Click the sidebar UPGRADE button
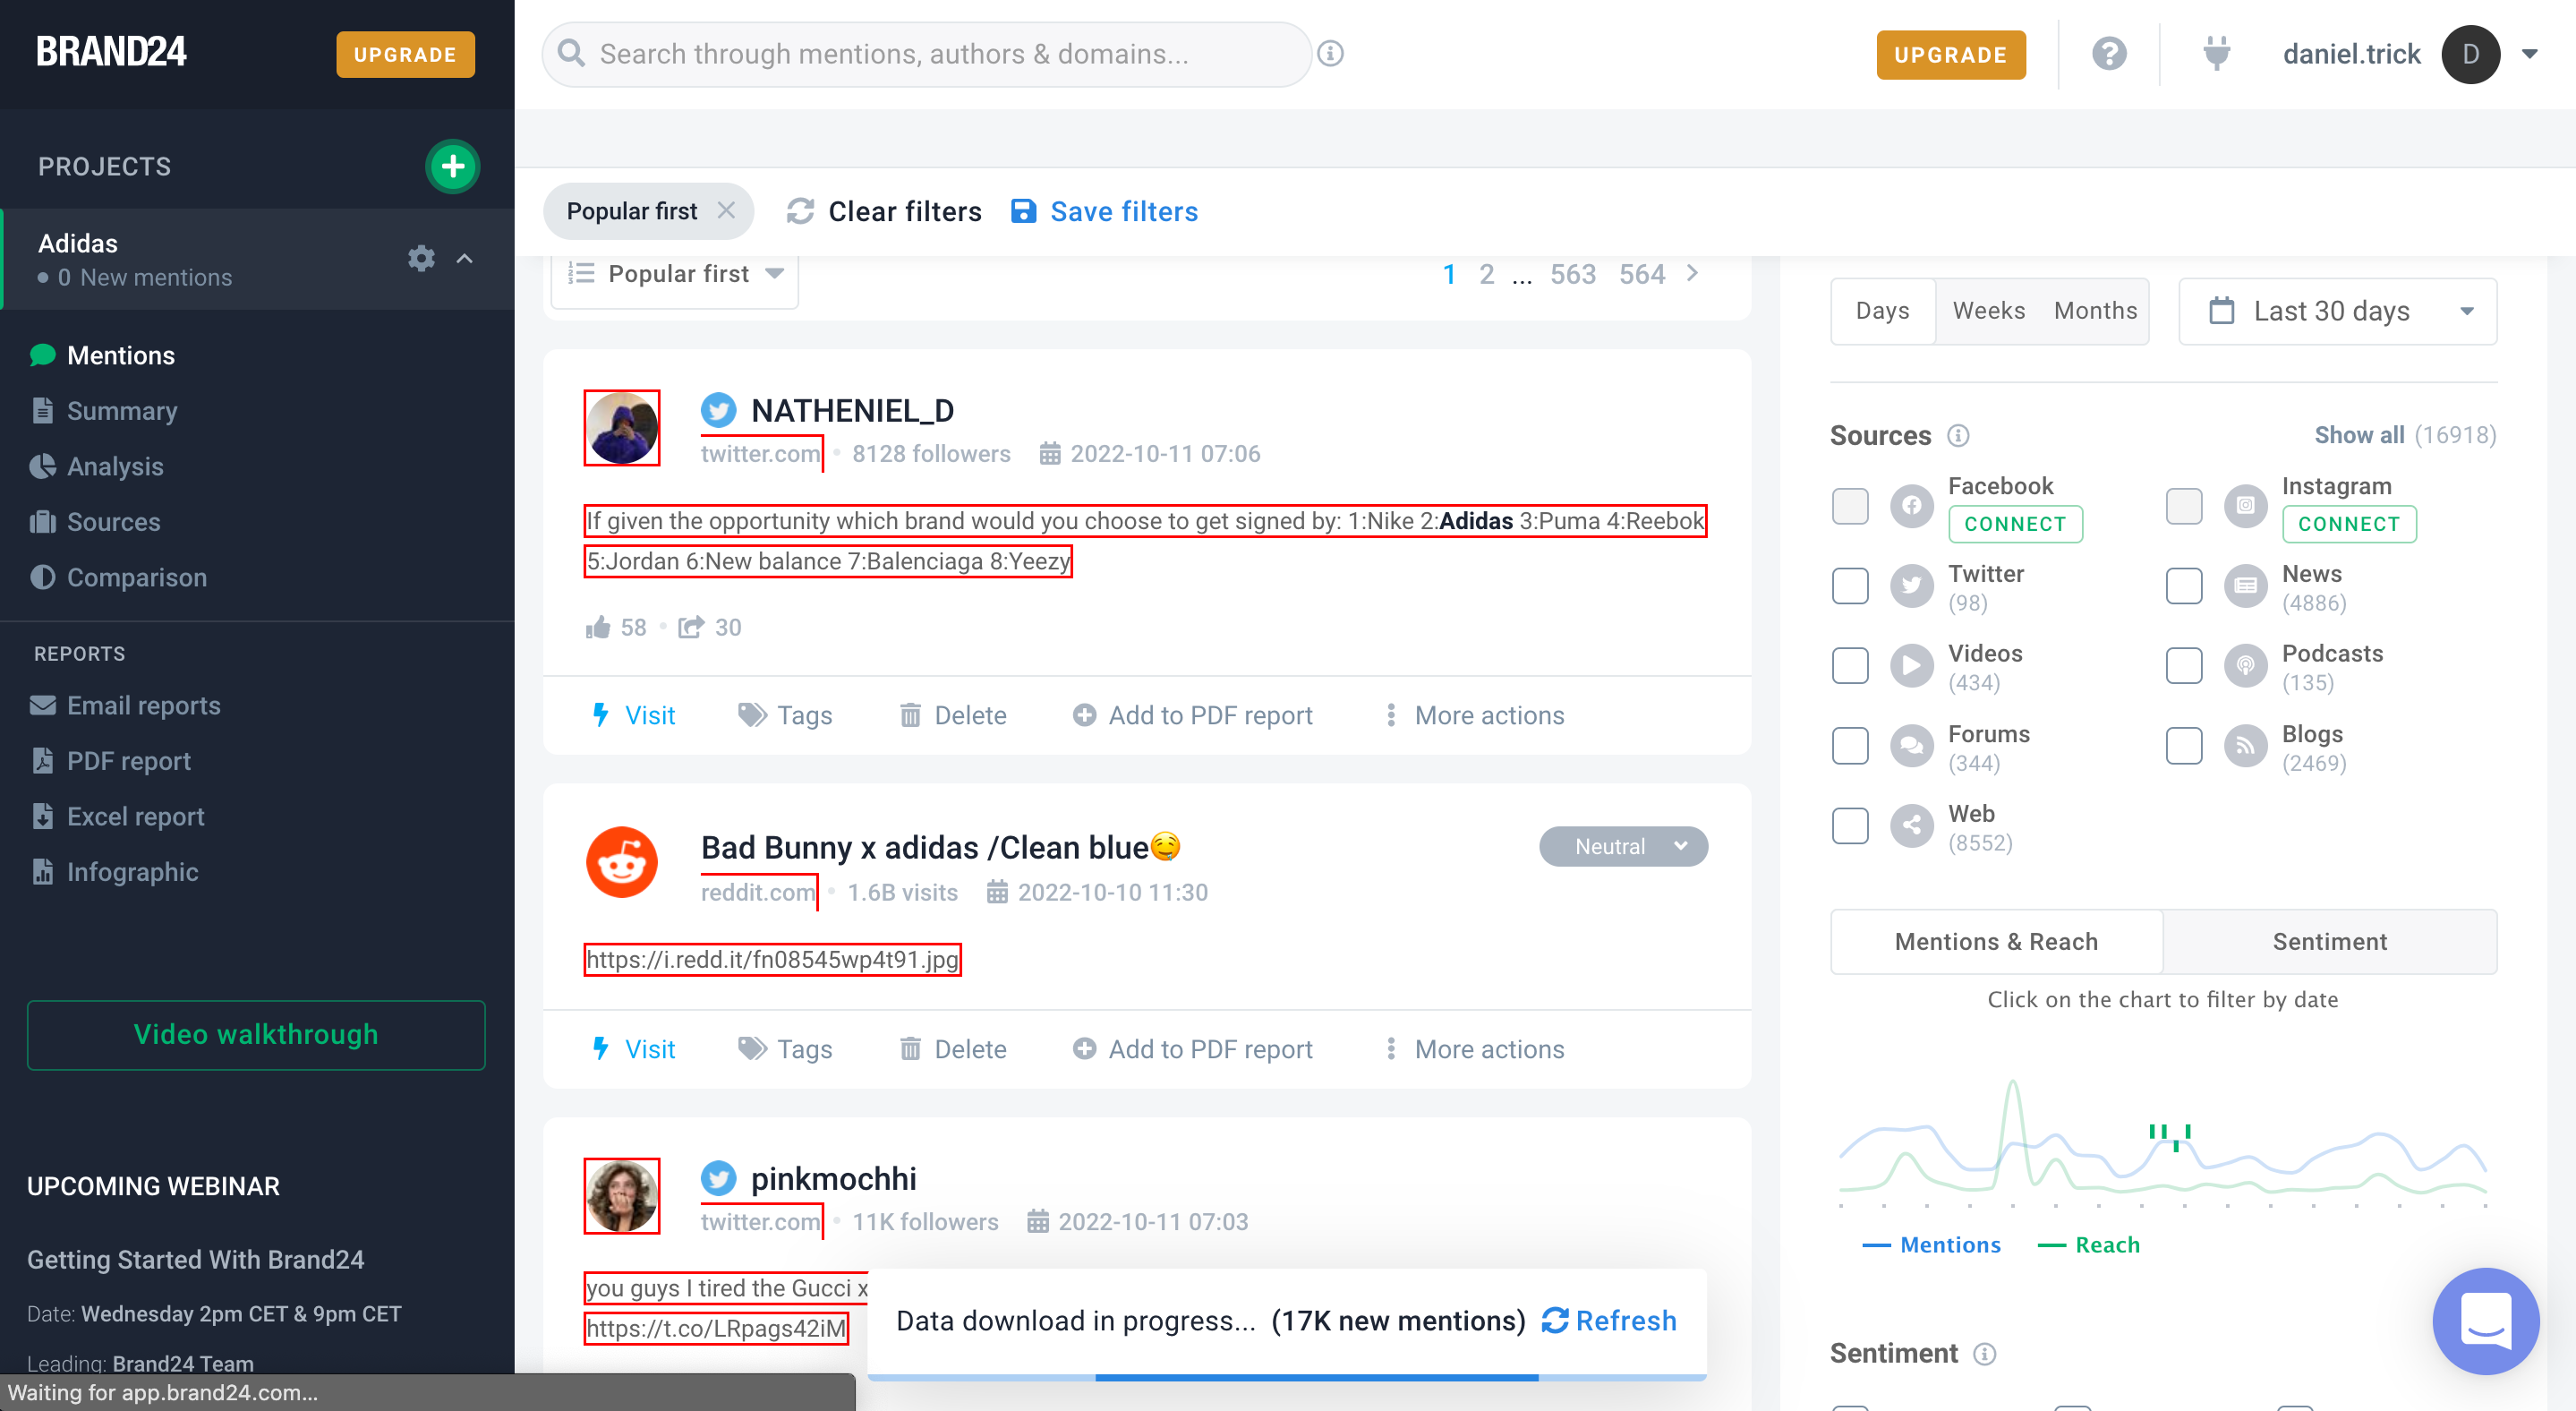The image size is (2576, 1411). point(405,54)
